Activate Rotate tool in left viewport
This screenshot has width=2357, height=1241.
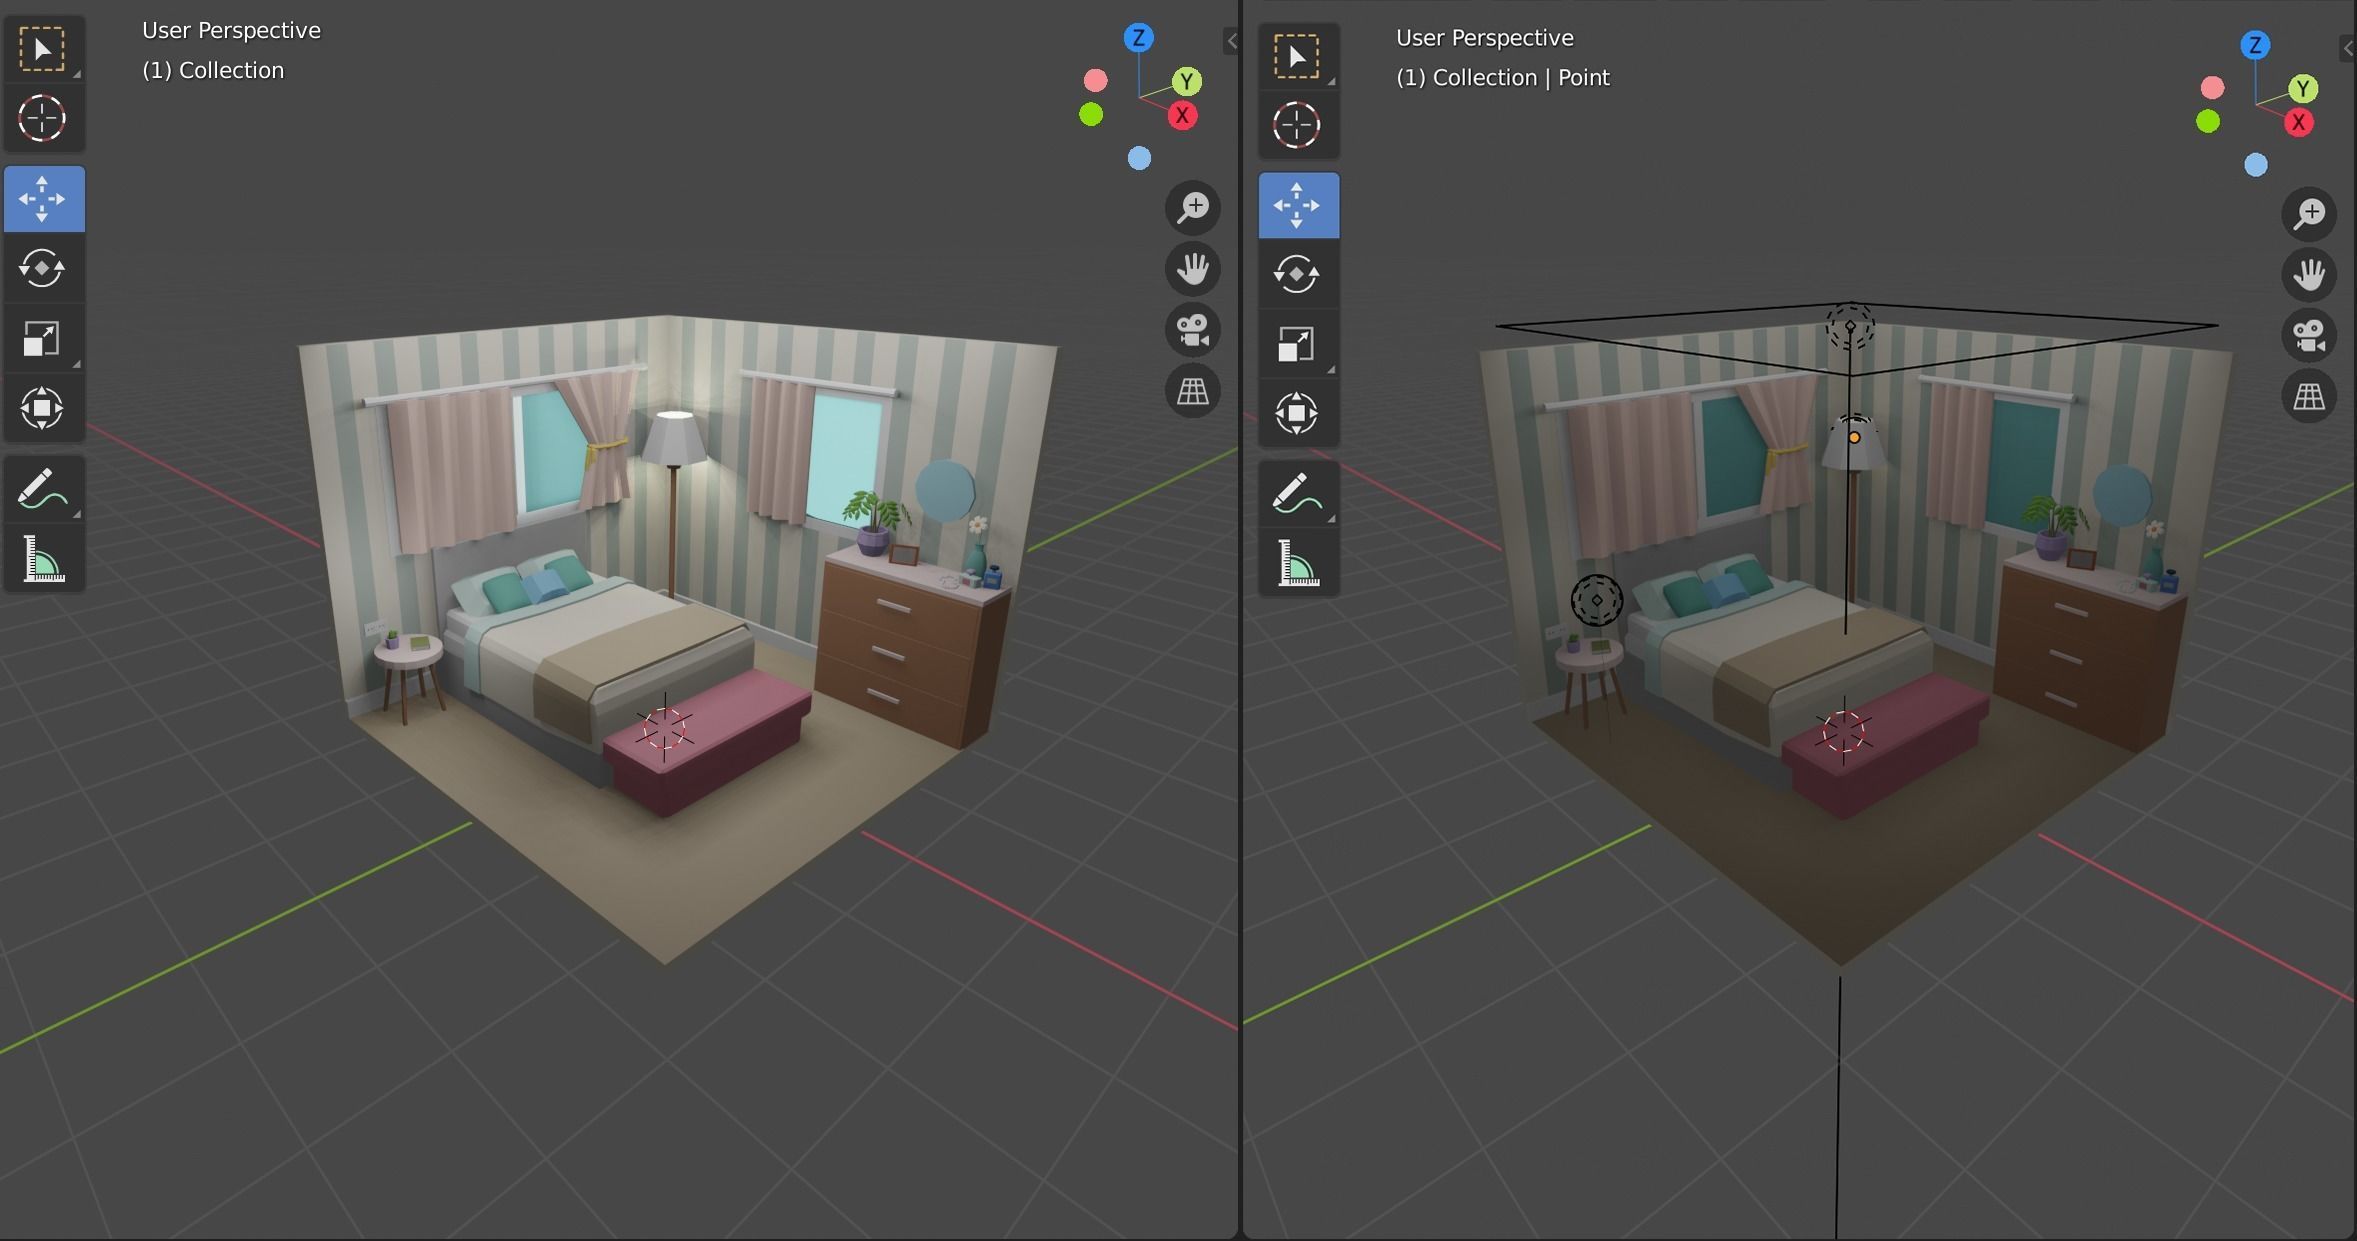pyautogui.click(x=42, y=268)
